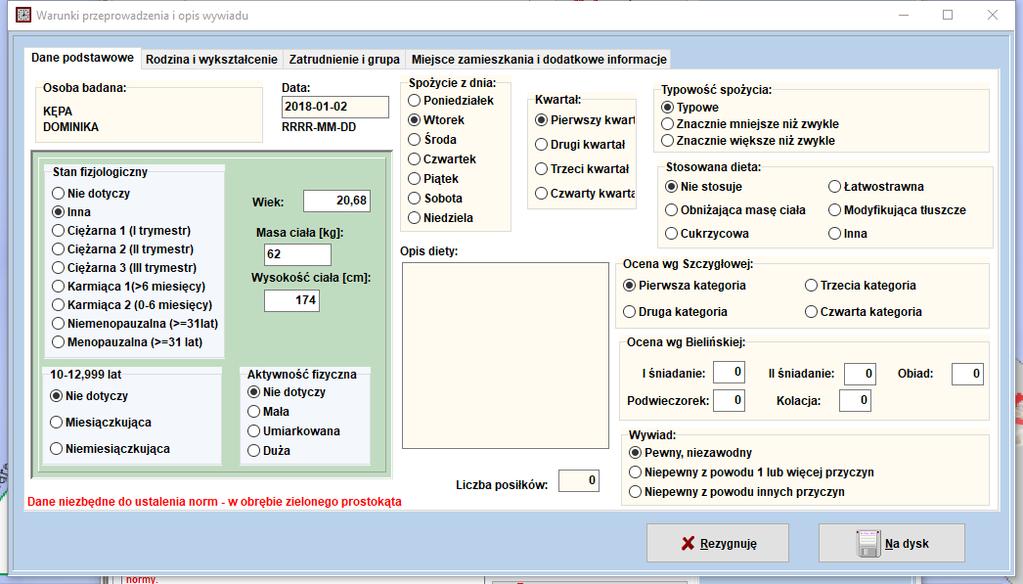Select Karmiąca 2 (0-6 miesięcy)

[x=132, y=305]
